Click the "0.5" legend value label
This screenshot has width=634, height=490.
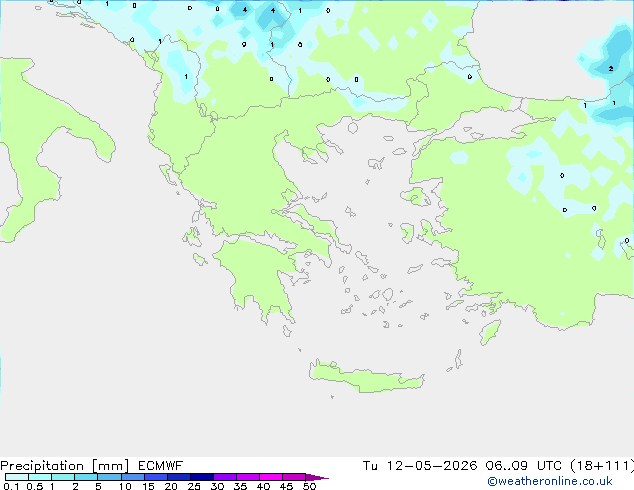tap(35, 486)
